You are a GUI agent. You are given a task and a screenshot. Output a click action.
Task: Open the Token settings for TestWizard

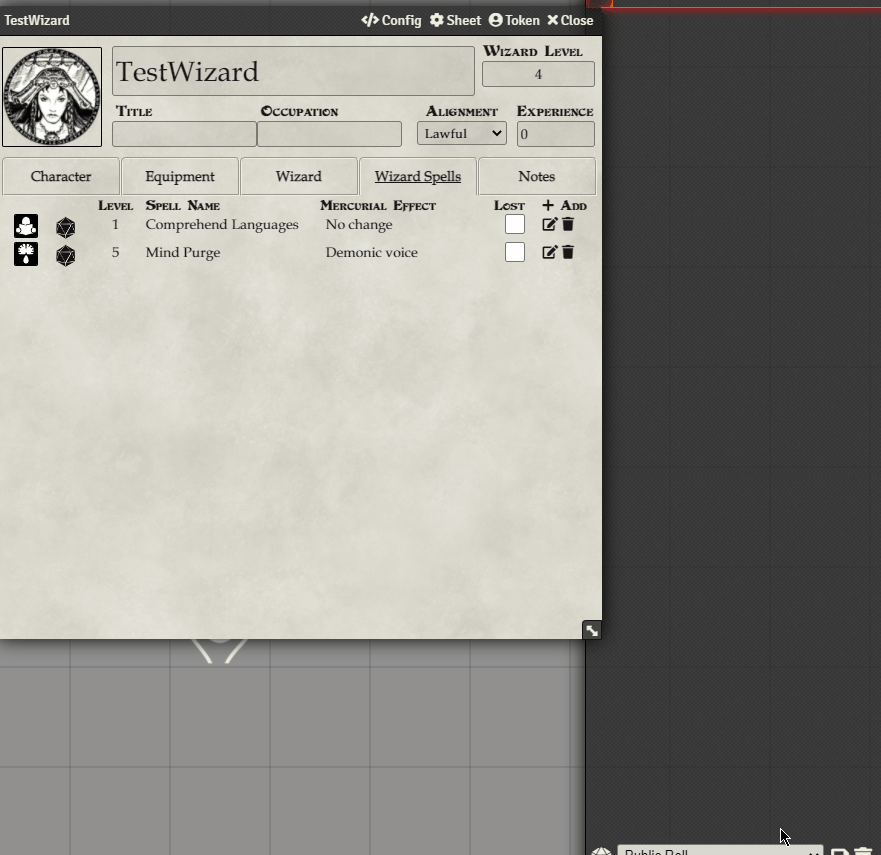[514, 20]
